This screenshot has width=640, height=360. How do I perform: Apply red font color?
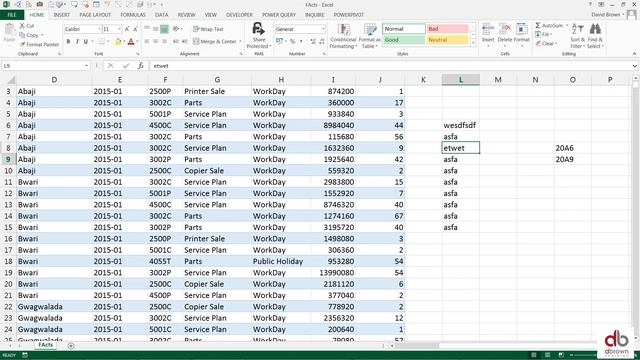131,41
